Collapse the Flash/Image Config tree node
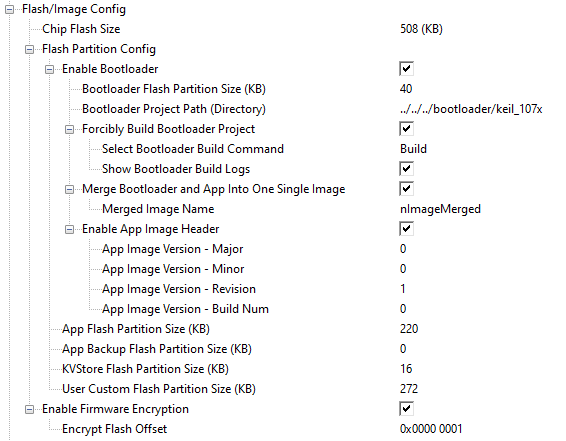Image resolution: width=566 pixels, height=441 pixels. [x=9, y=9]
